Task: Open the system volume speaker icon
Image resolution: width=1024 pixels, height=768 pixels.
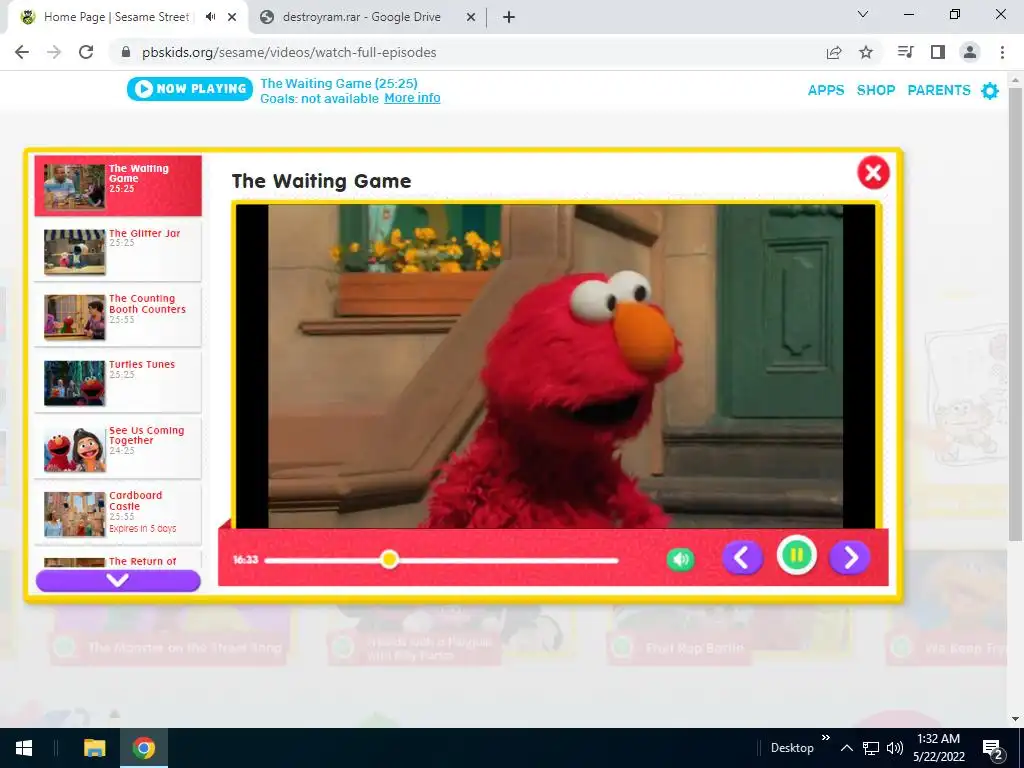Action: (x=895, y=748)
